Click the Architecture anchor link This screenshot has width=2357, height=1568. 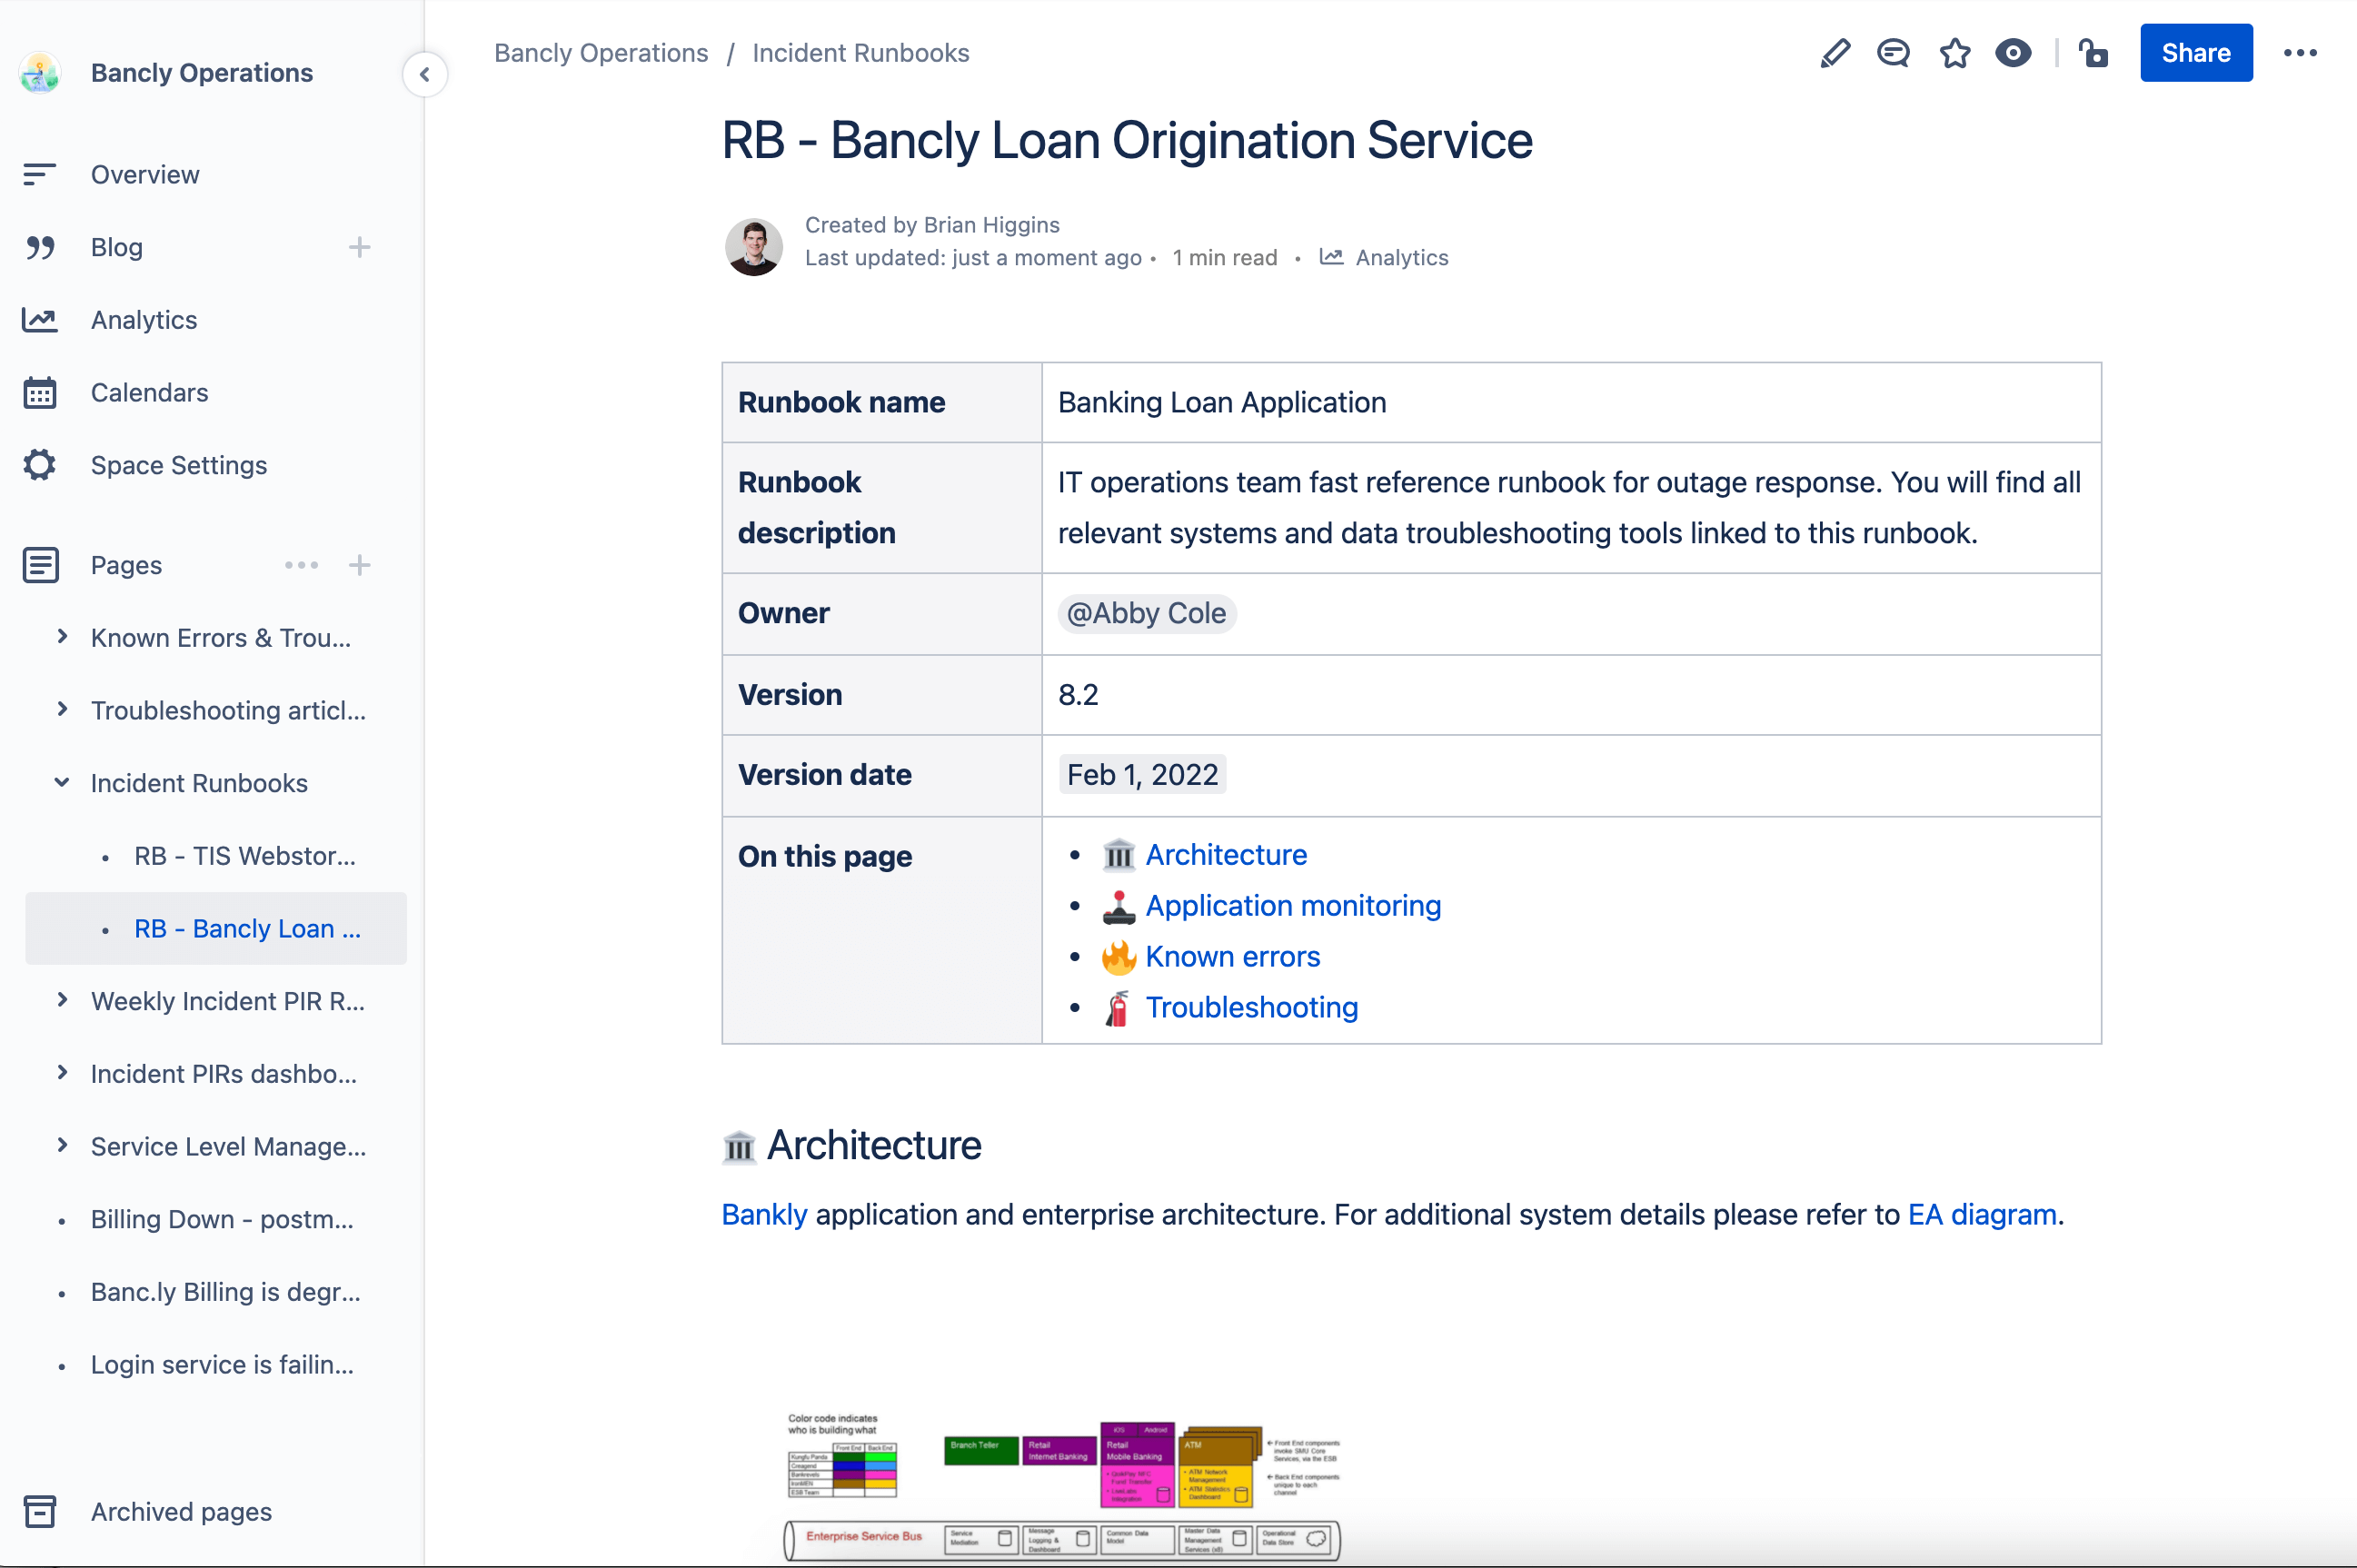point(1225,856)
